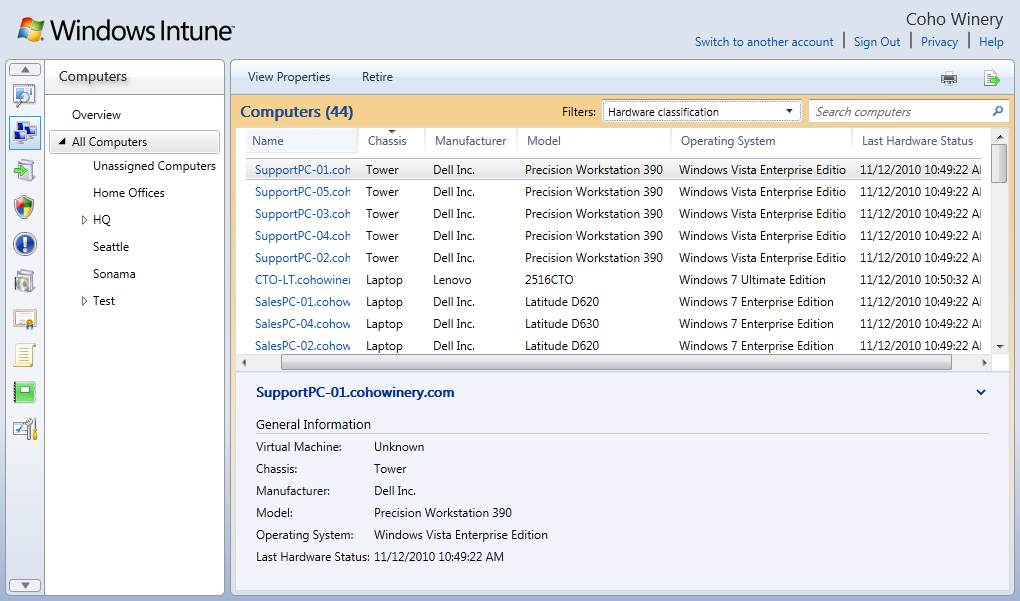The image size is (1020, 601).
Task: Click the Coho Winery account name
Action: click(954, 19)
